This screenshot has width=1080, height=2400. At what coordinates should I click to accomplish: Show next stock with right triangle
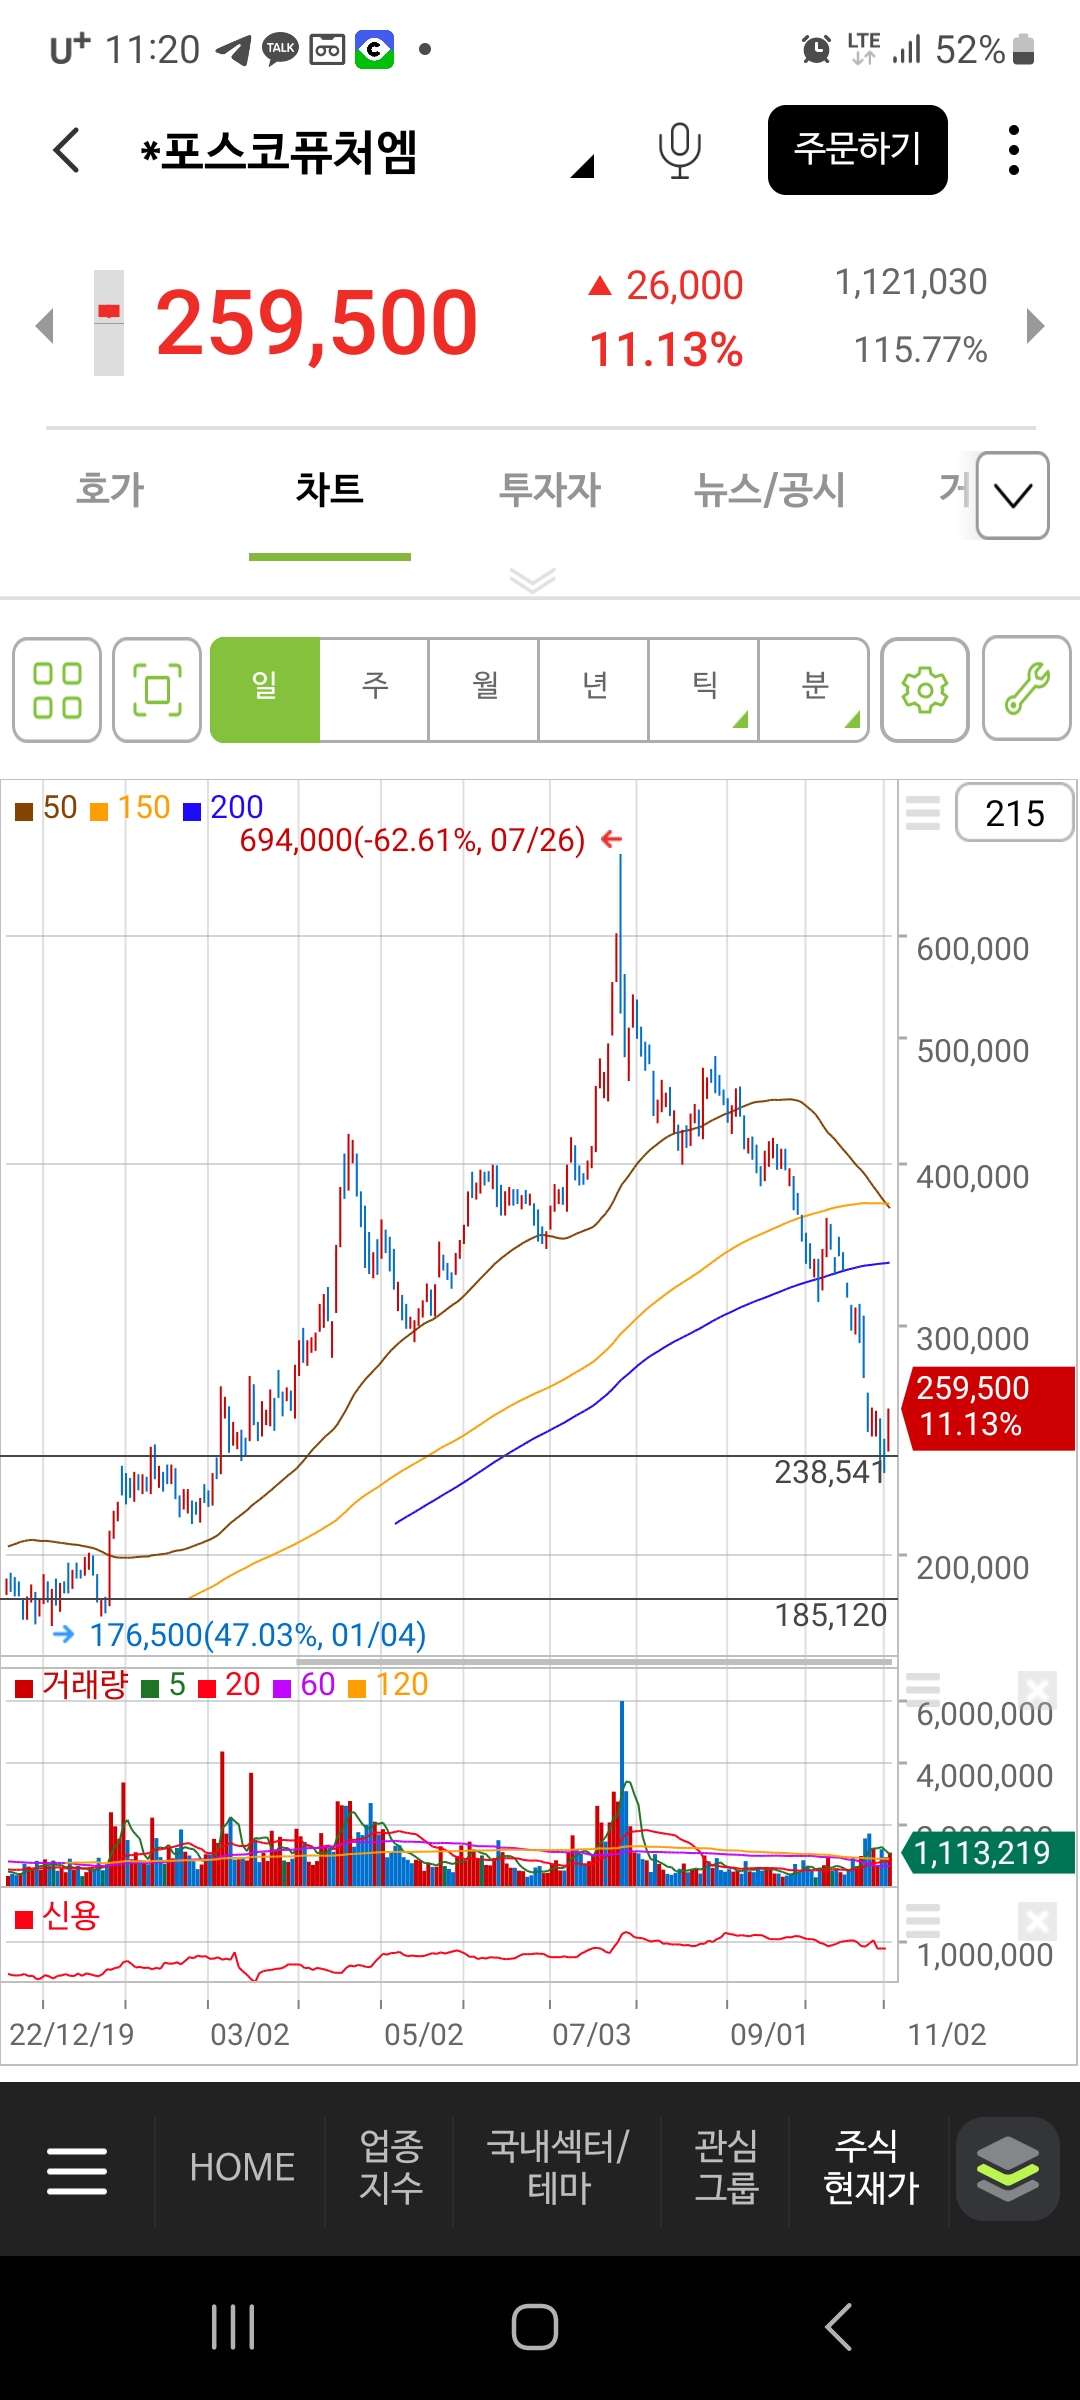pos(1036,326)
